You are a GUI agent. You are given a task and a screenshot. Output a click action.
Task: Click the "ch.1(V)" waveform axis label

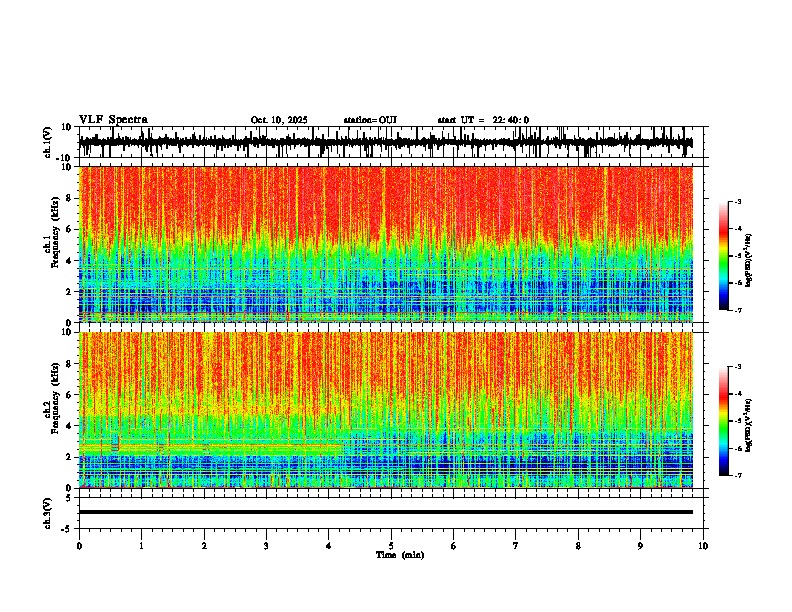[x=48, y=142]
